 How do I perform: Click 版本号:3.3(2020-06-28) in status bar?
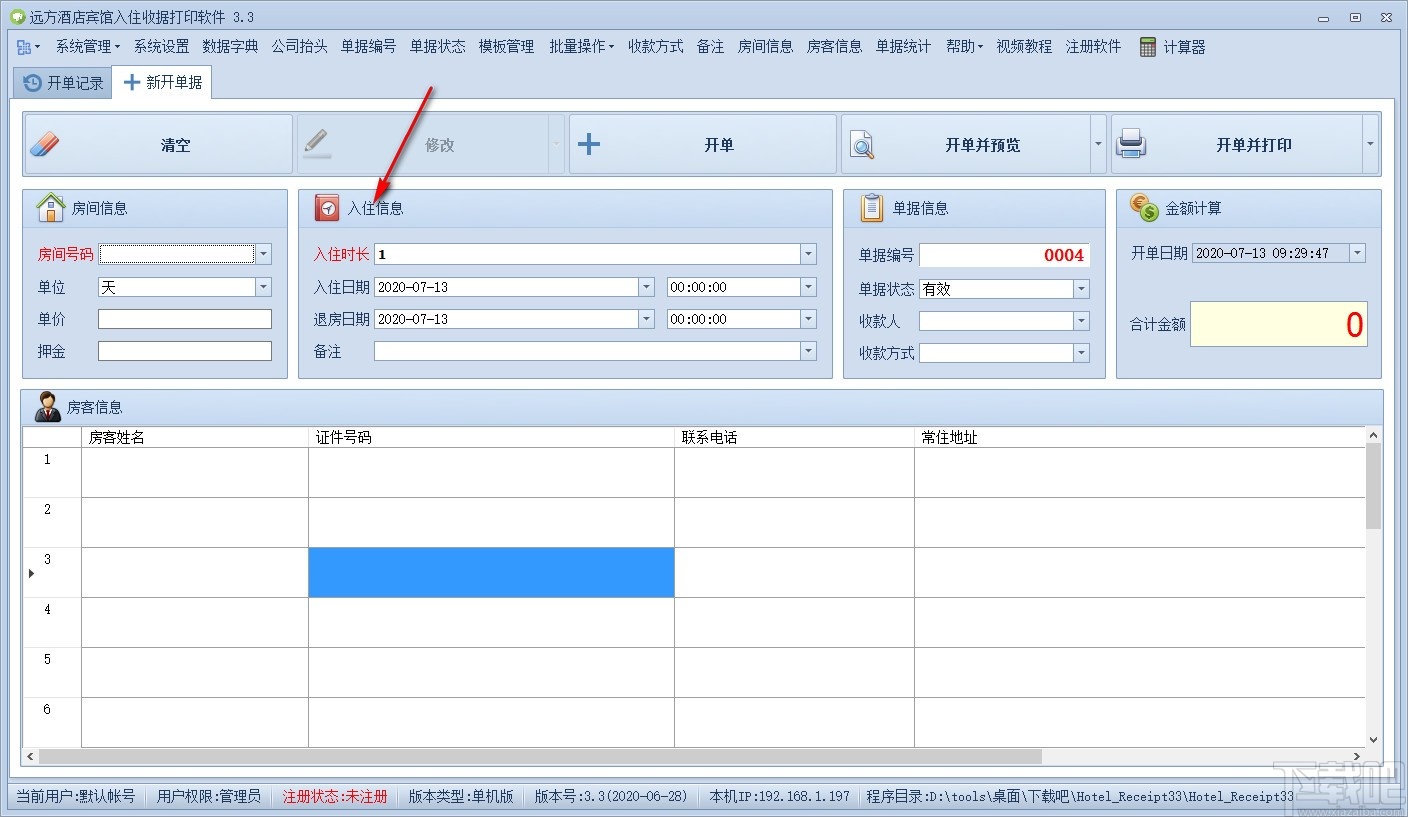[x=611, y=796]
